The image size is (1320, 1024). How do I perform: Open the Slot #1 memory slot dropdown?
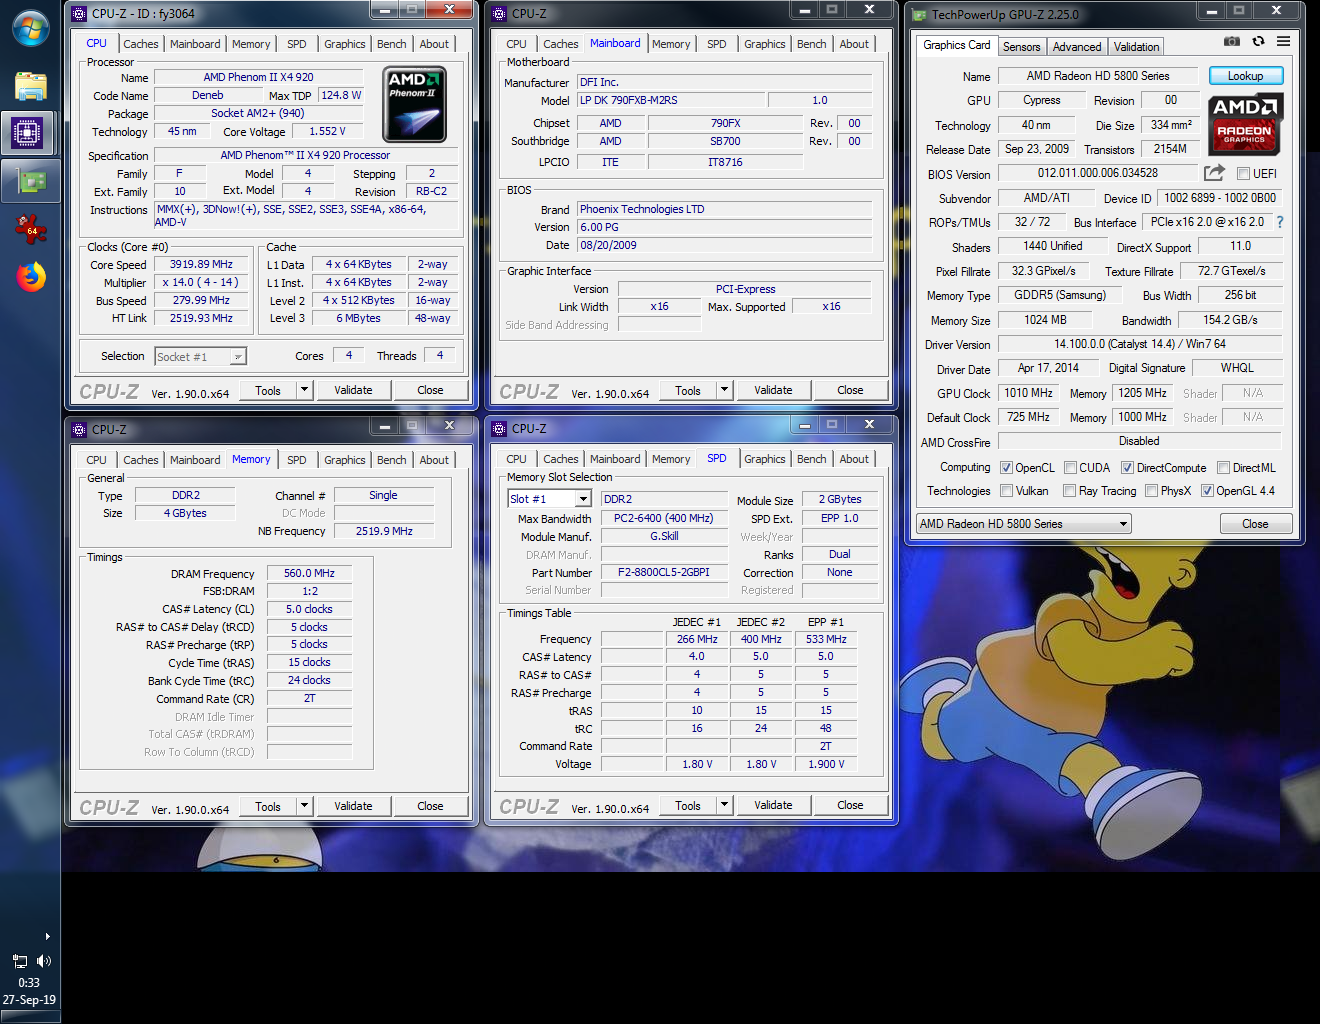(x=583, y=498)
